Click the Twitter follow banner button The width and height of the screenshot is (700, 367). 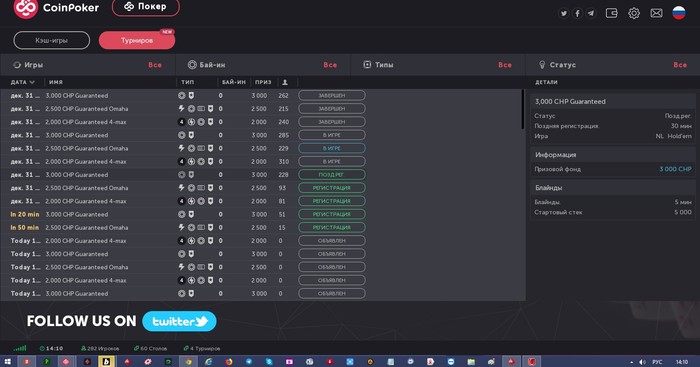tap(179, 321)
